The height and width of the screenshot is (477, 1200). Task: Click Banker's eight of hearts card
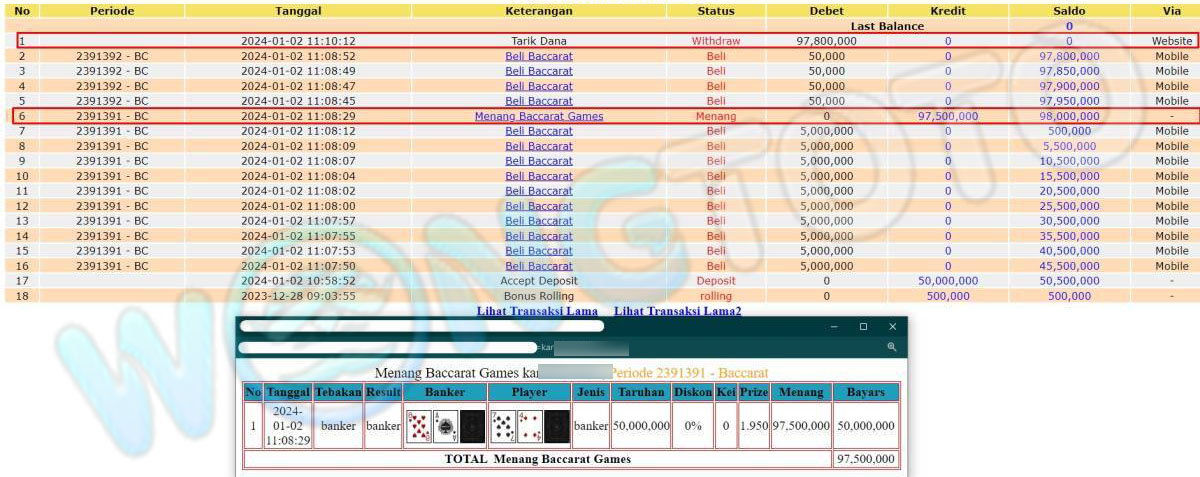418,426
